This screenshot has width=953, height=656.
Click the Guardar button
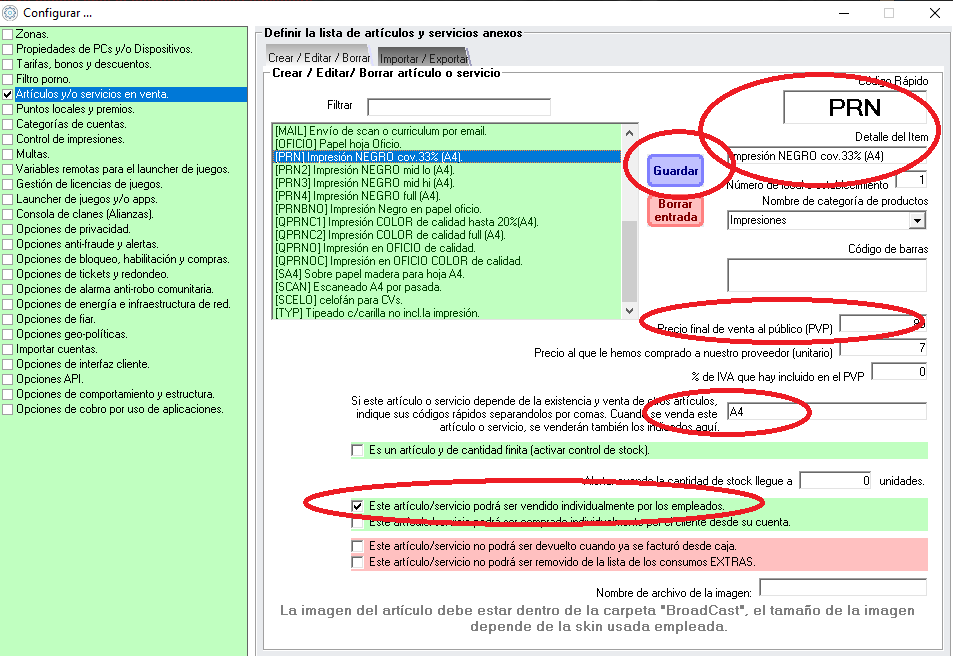[675, 171]
